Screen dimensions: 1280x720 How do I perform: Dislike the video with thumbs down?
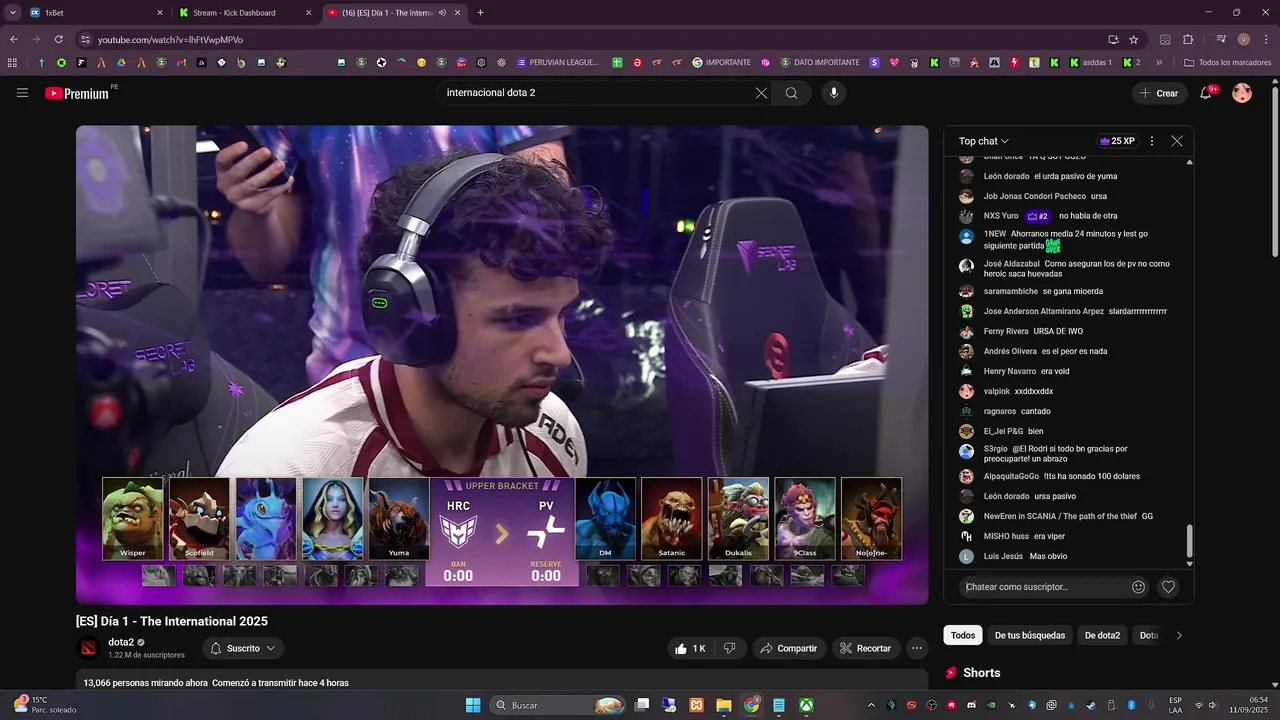point(729,648)
